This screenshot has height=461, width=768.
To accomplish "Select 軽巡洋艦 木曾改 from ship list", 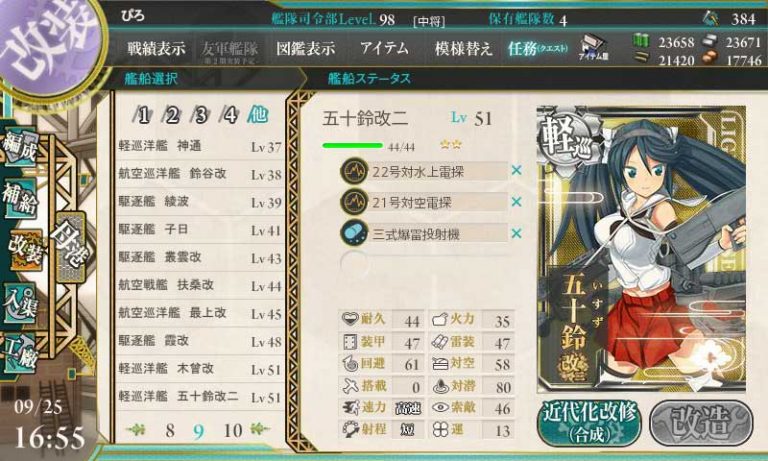I will point(200,368).
